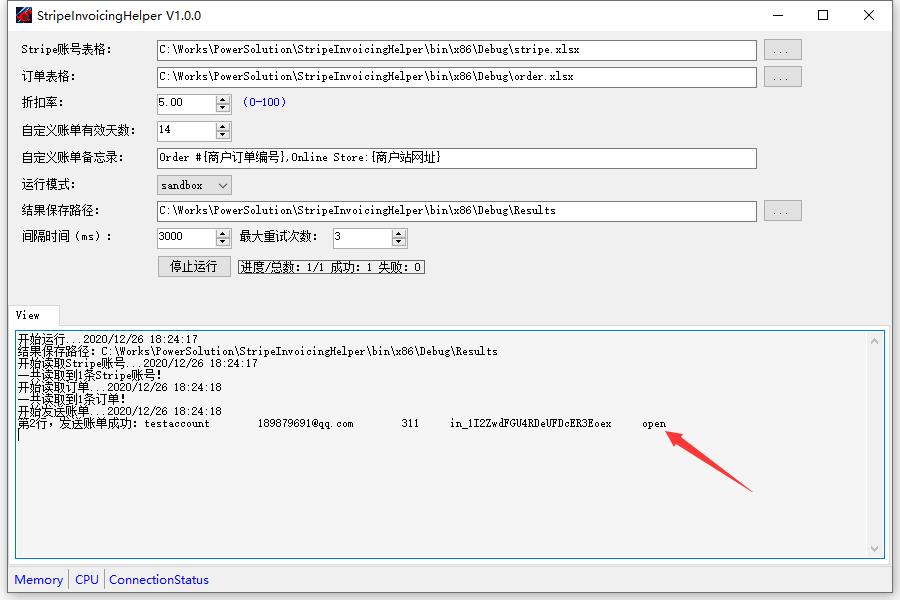Focus the 自定义账单备忘录 text field
The image size is (900, 600).
(x=456, y=158)
